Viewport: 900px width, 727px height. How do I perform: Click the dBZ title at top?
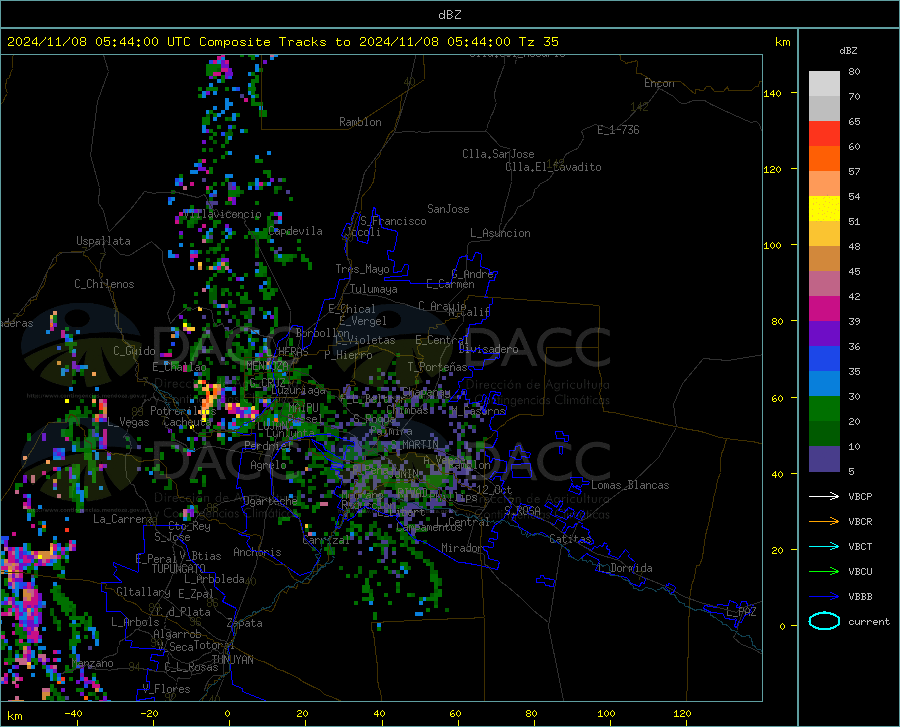[x=449, y=15]
